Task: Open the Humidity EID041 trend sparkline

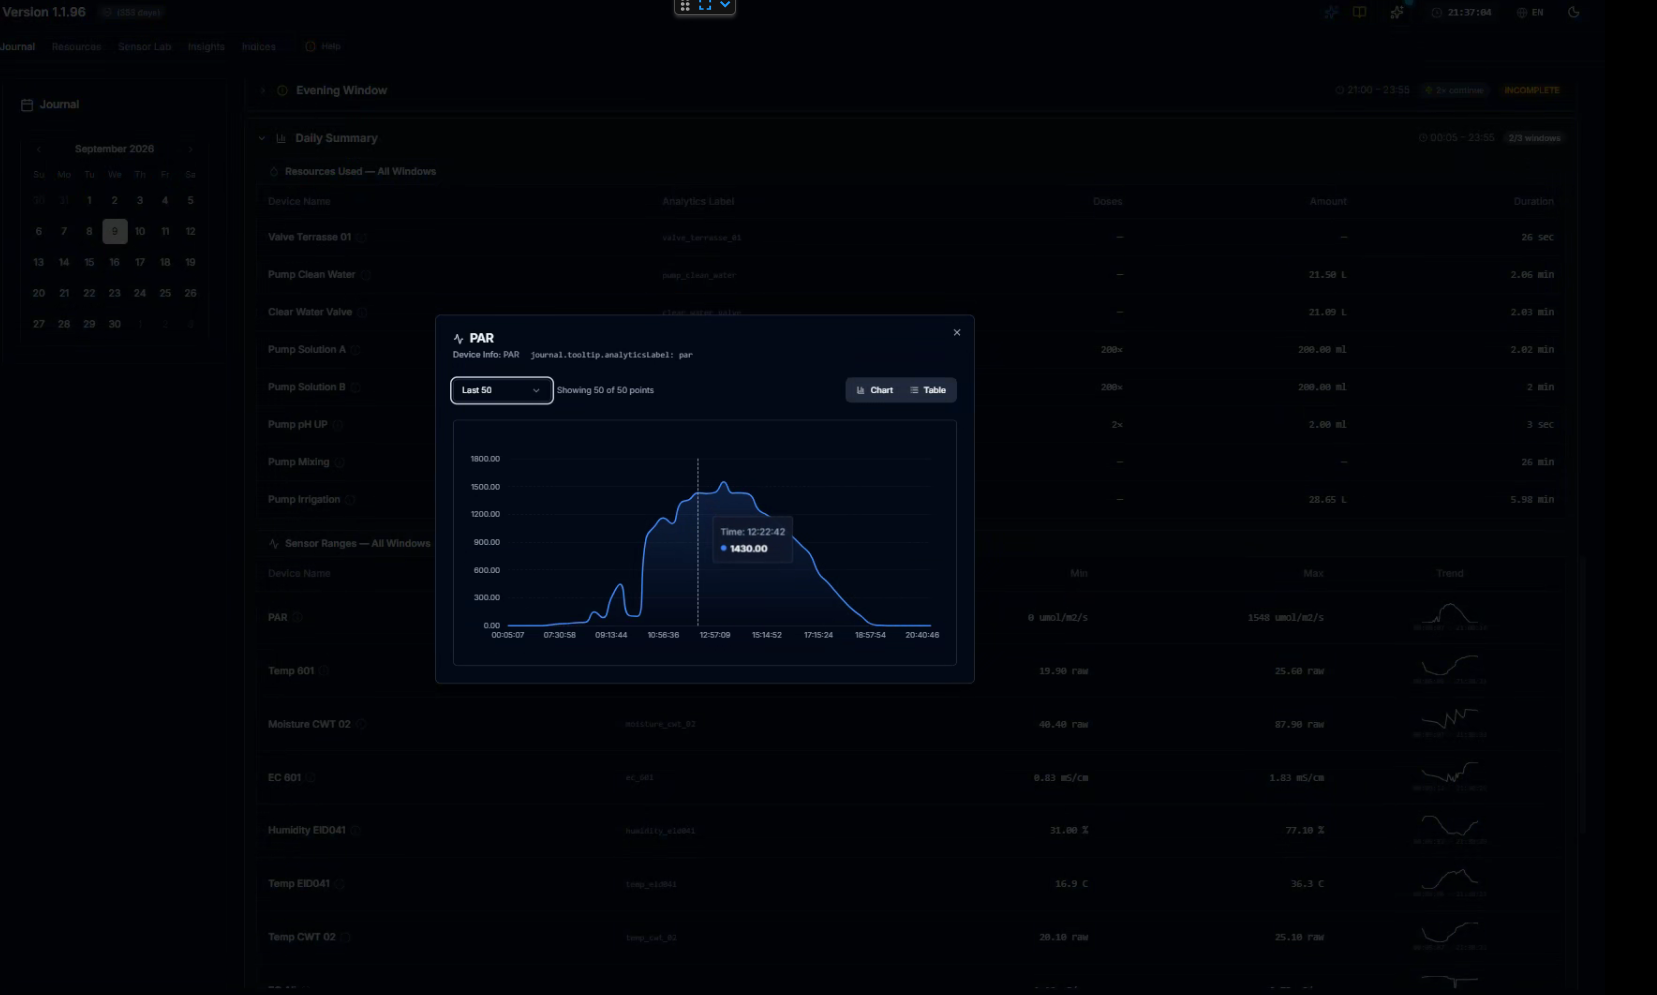Action: tap(1450, 828)
